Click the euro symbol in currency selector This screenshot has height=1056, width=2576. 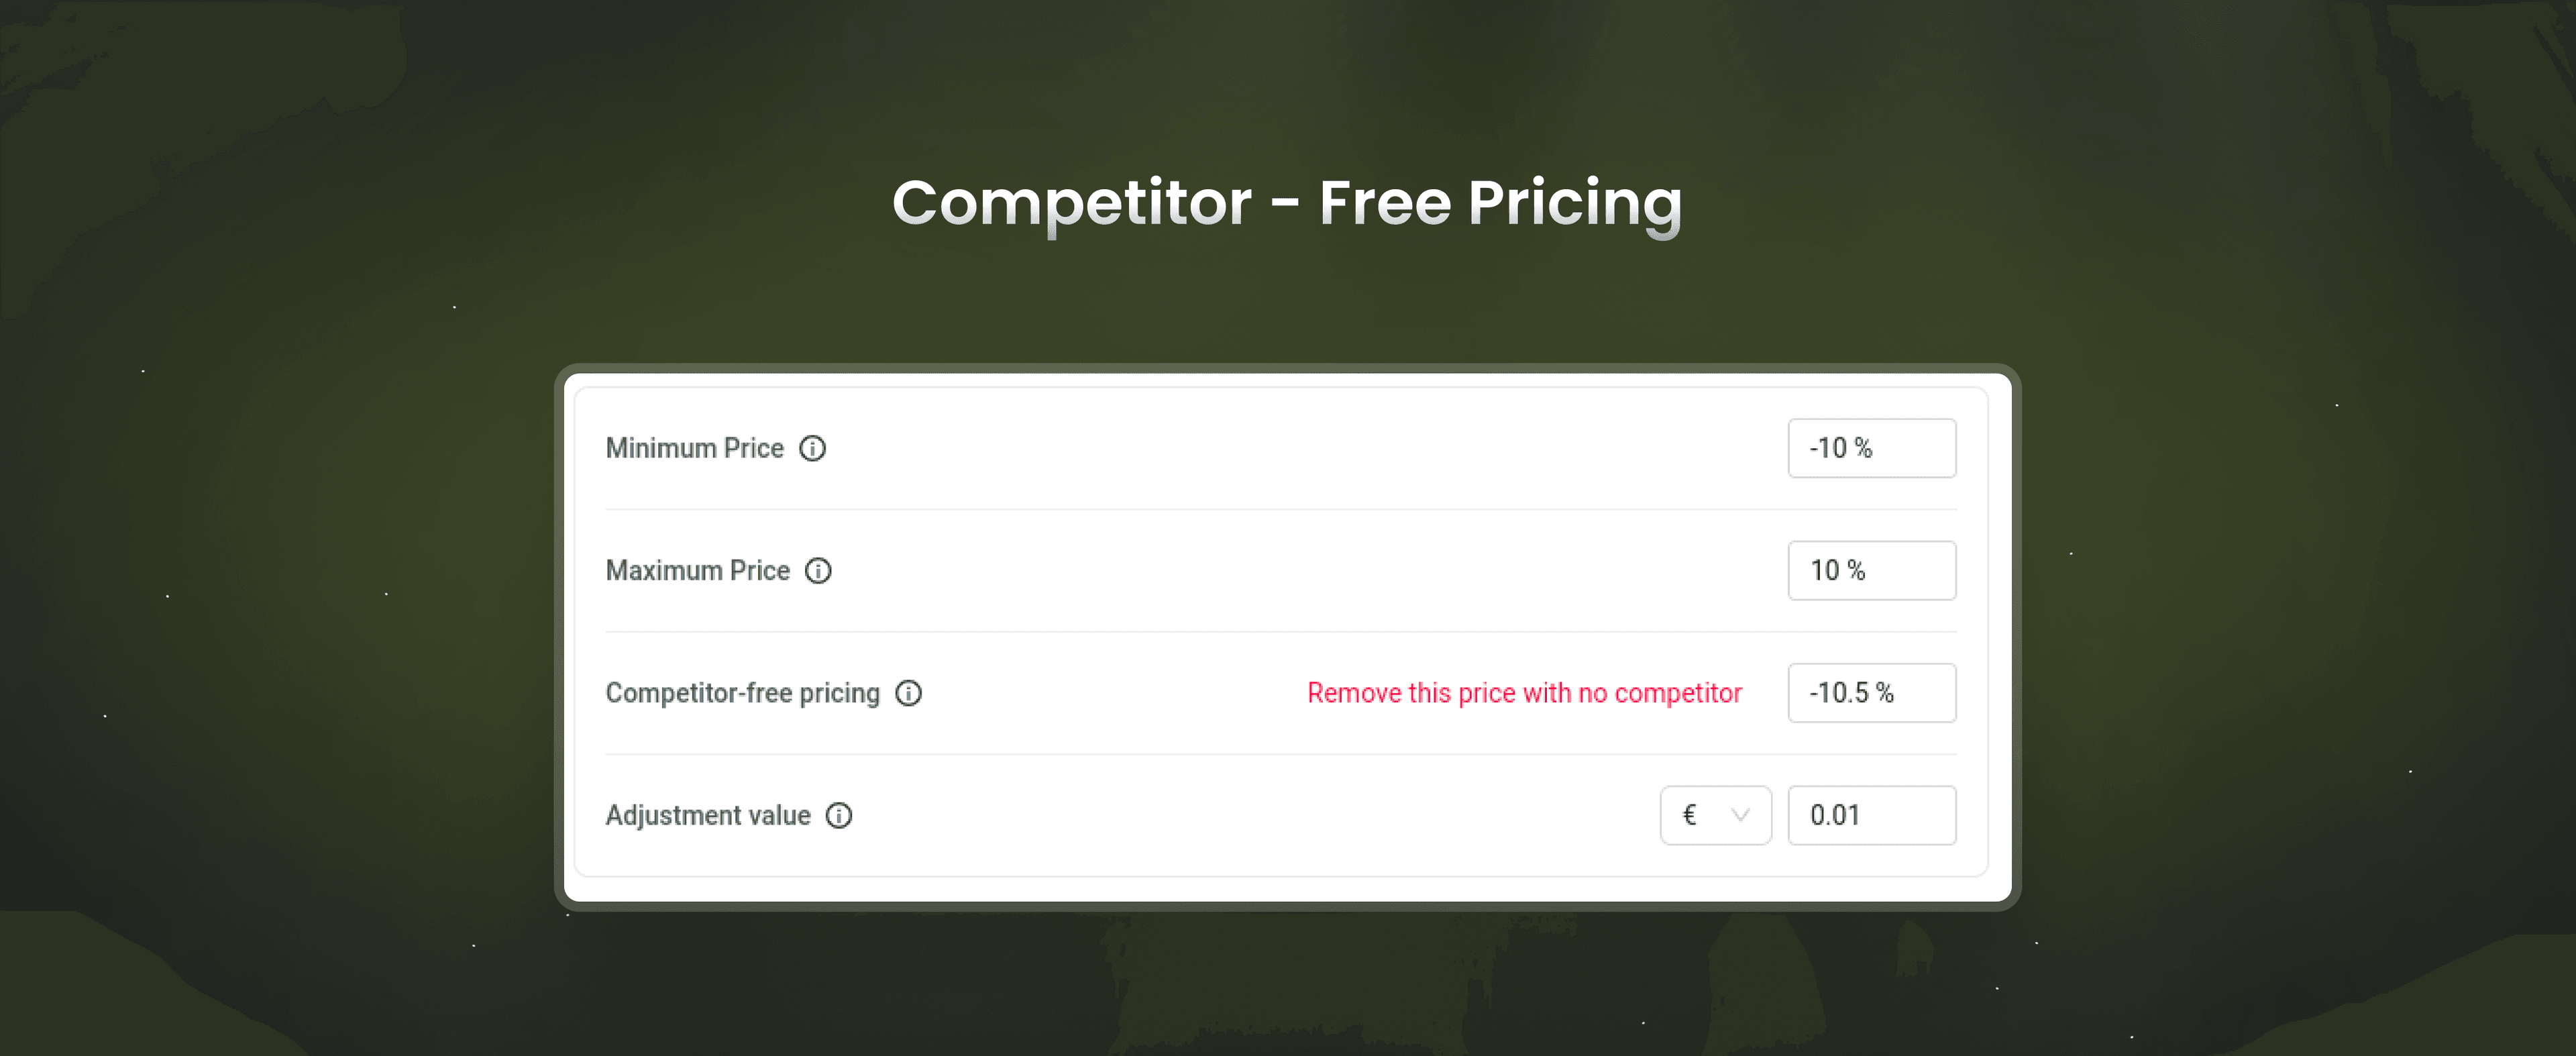(1689, 815)
